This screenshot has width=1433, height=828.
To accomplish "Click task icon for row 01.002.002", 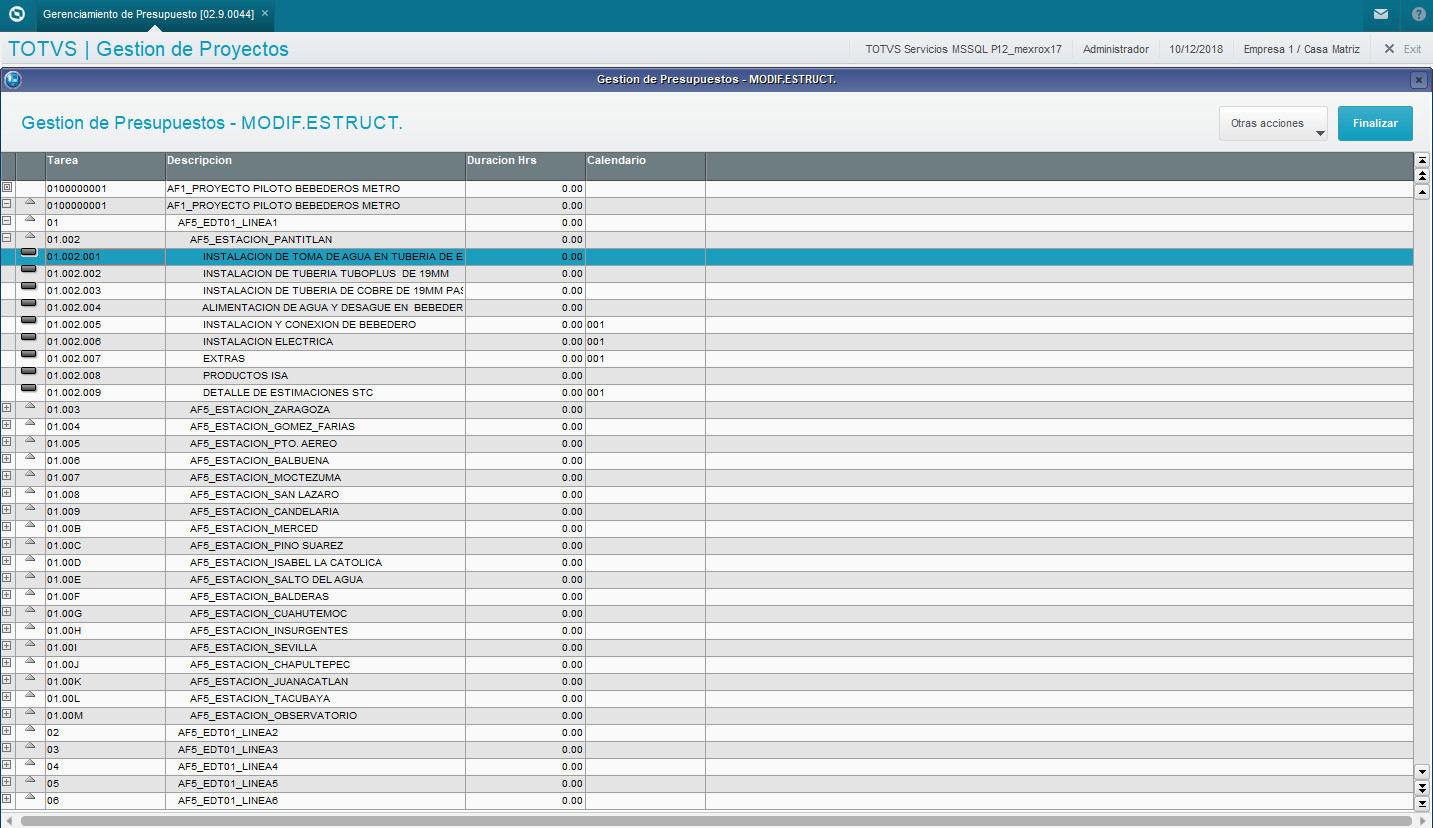I will (29, 268).
